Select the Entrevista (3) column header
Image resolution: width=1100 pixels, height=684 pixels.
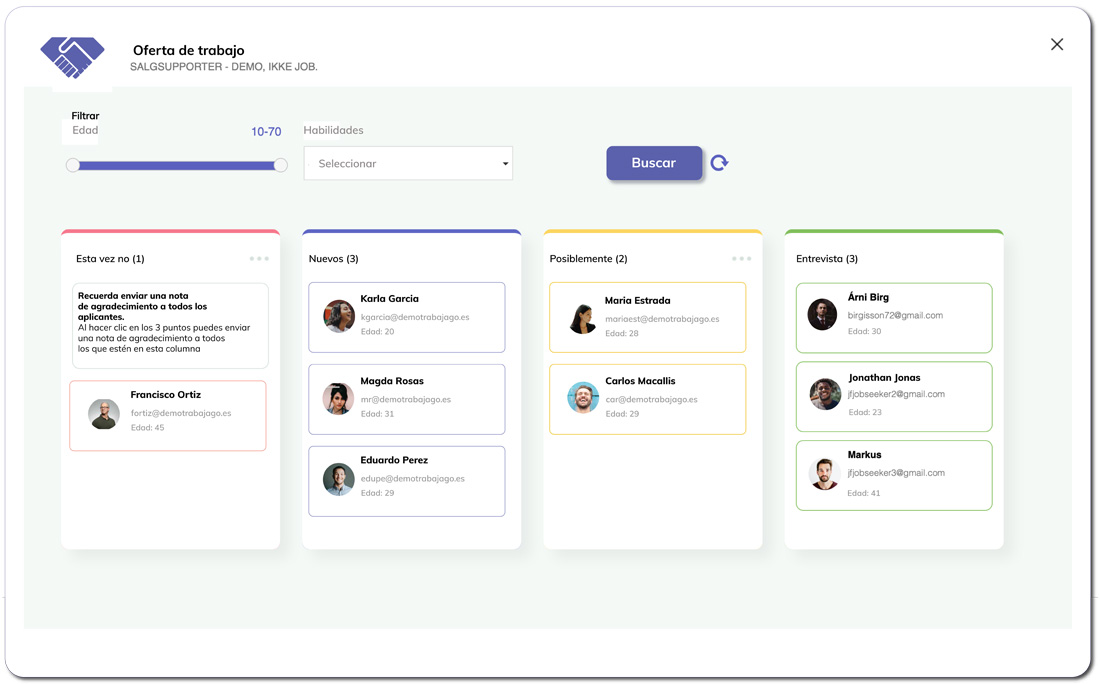point(827,259)
